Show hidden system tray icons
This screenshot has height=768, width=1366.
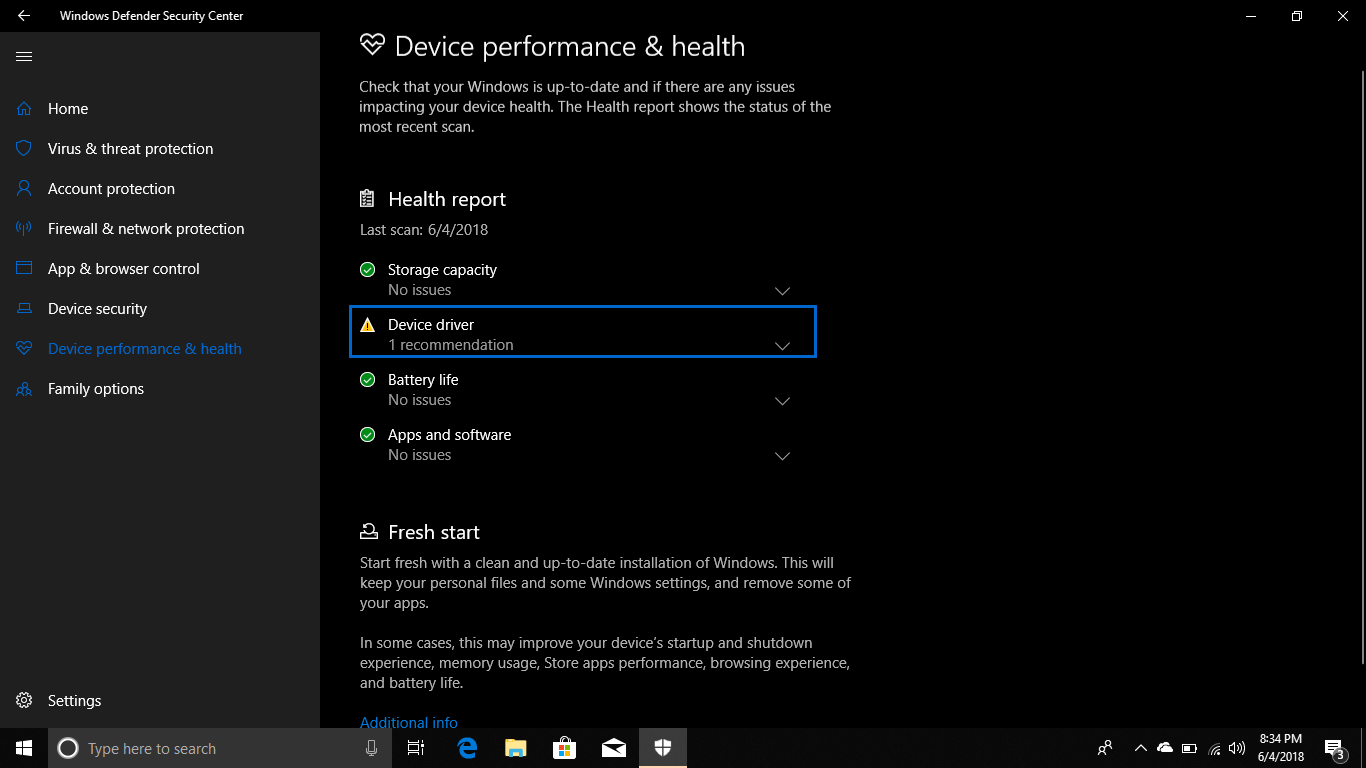pos(1140,748)
